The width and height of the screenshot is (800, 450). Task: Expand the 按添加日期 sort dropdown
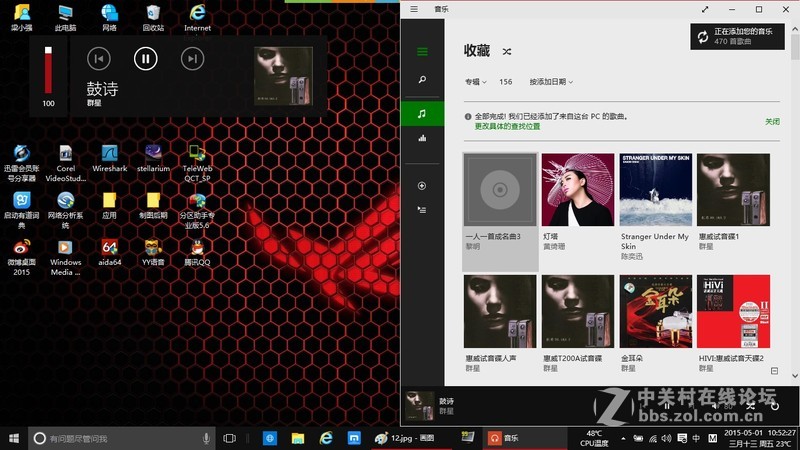pyautogui.click(x=551, y=82)
